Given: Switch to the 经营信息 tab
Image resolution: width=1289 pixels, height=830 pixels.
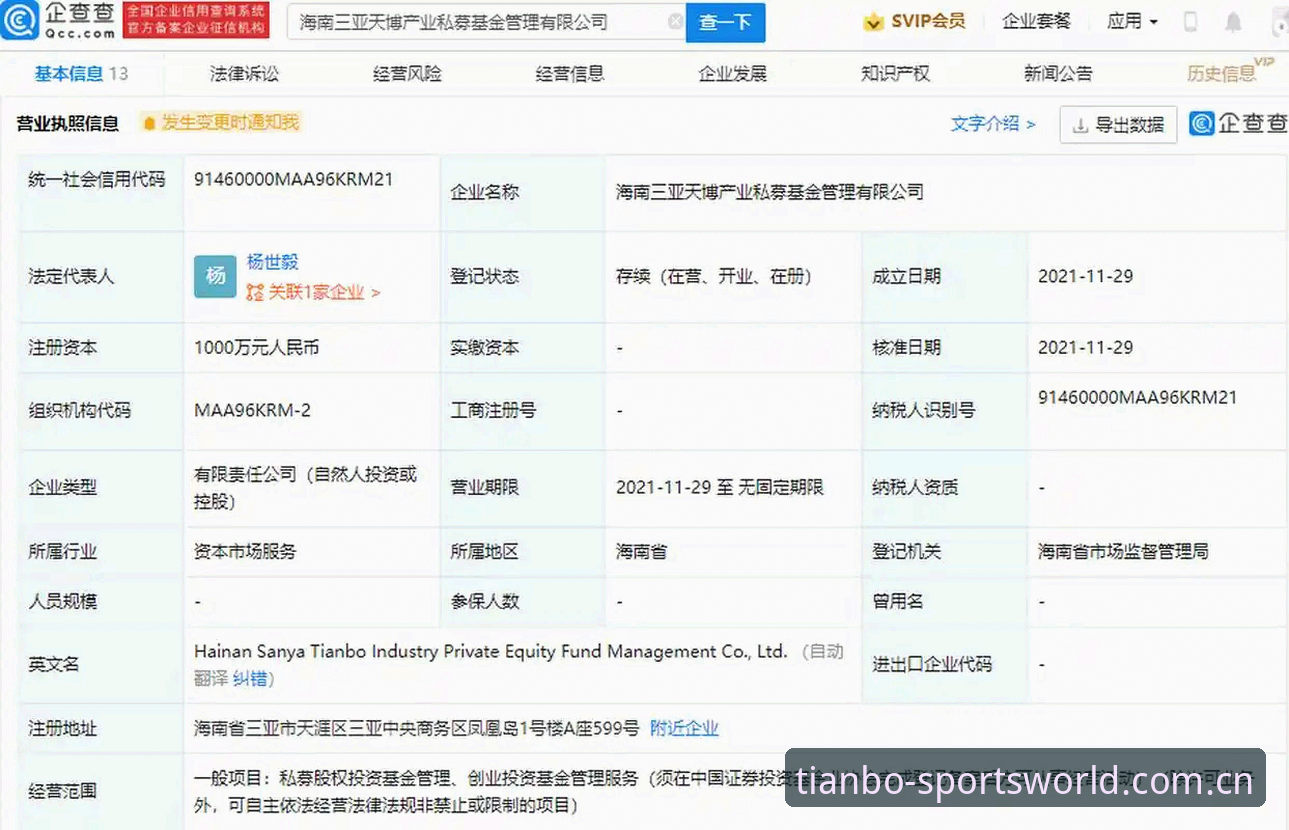Looking at the screenshot, I should coord(570,73).
